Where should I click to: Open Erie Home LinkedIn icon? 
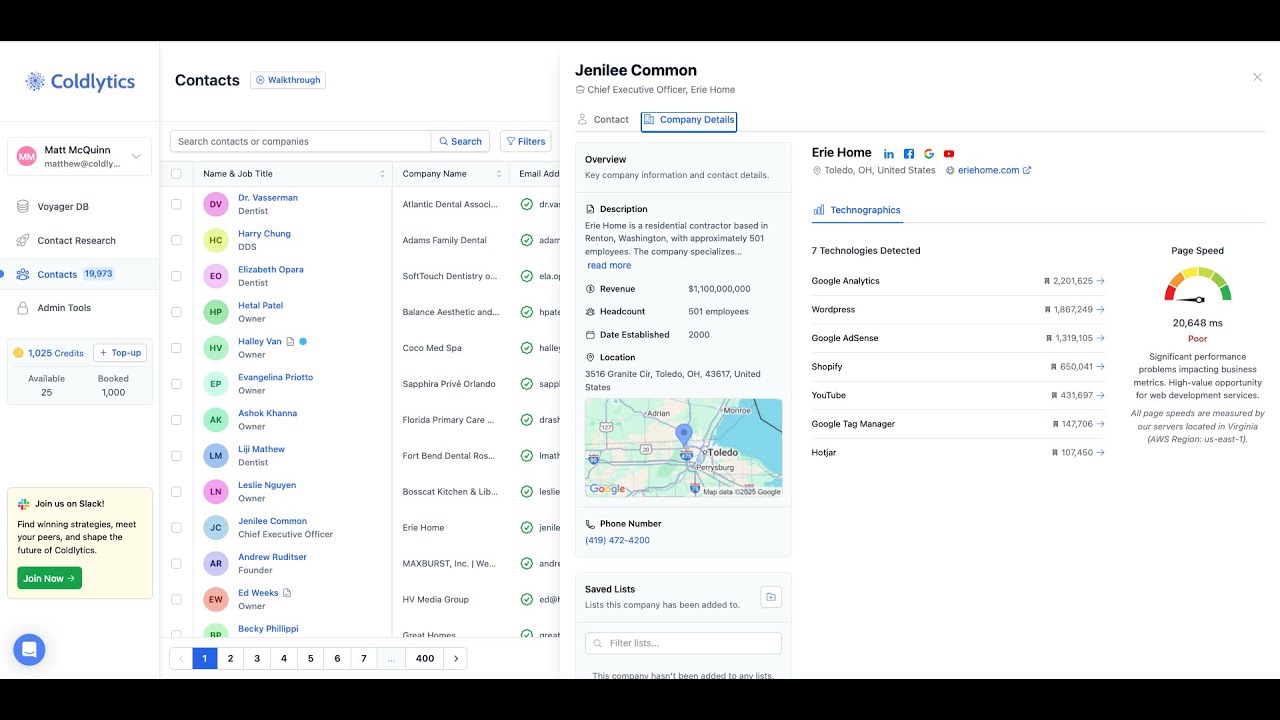[889, 154]
